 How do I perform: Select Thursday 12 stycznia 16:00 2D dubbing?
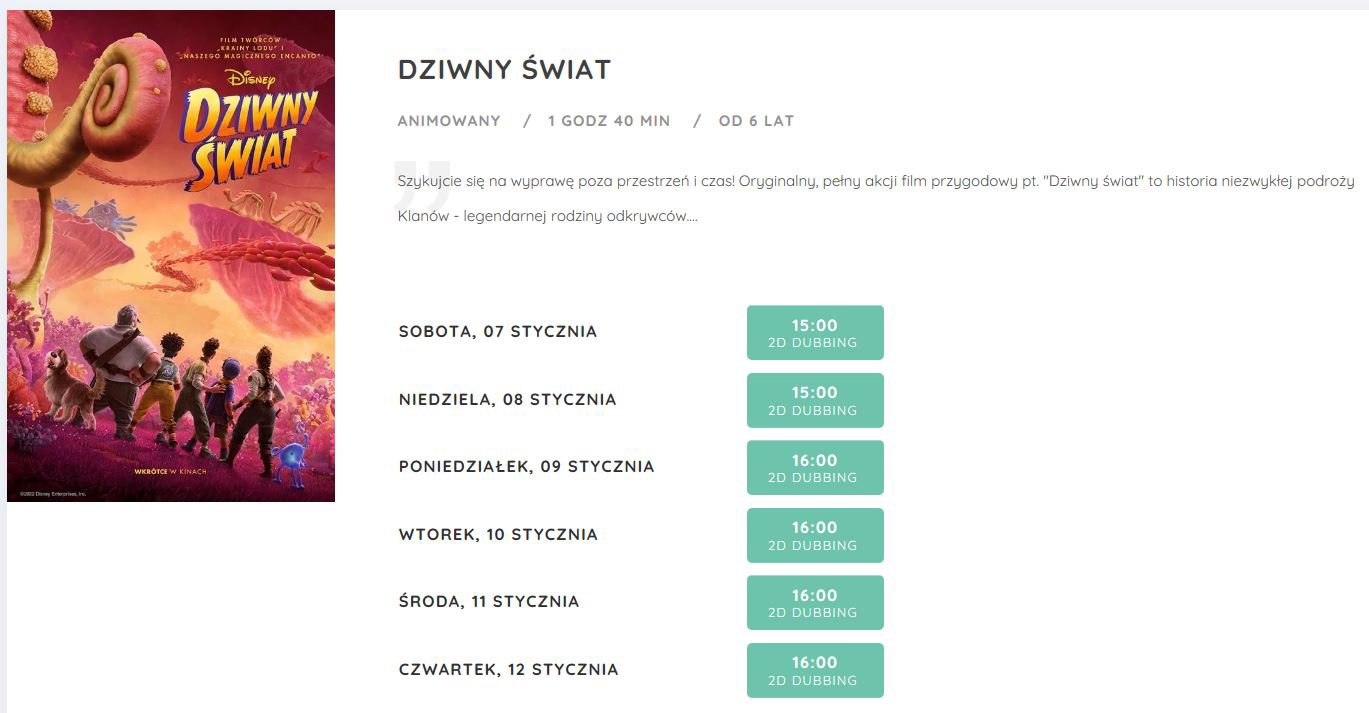click(815, 670)
